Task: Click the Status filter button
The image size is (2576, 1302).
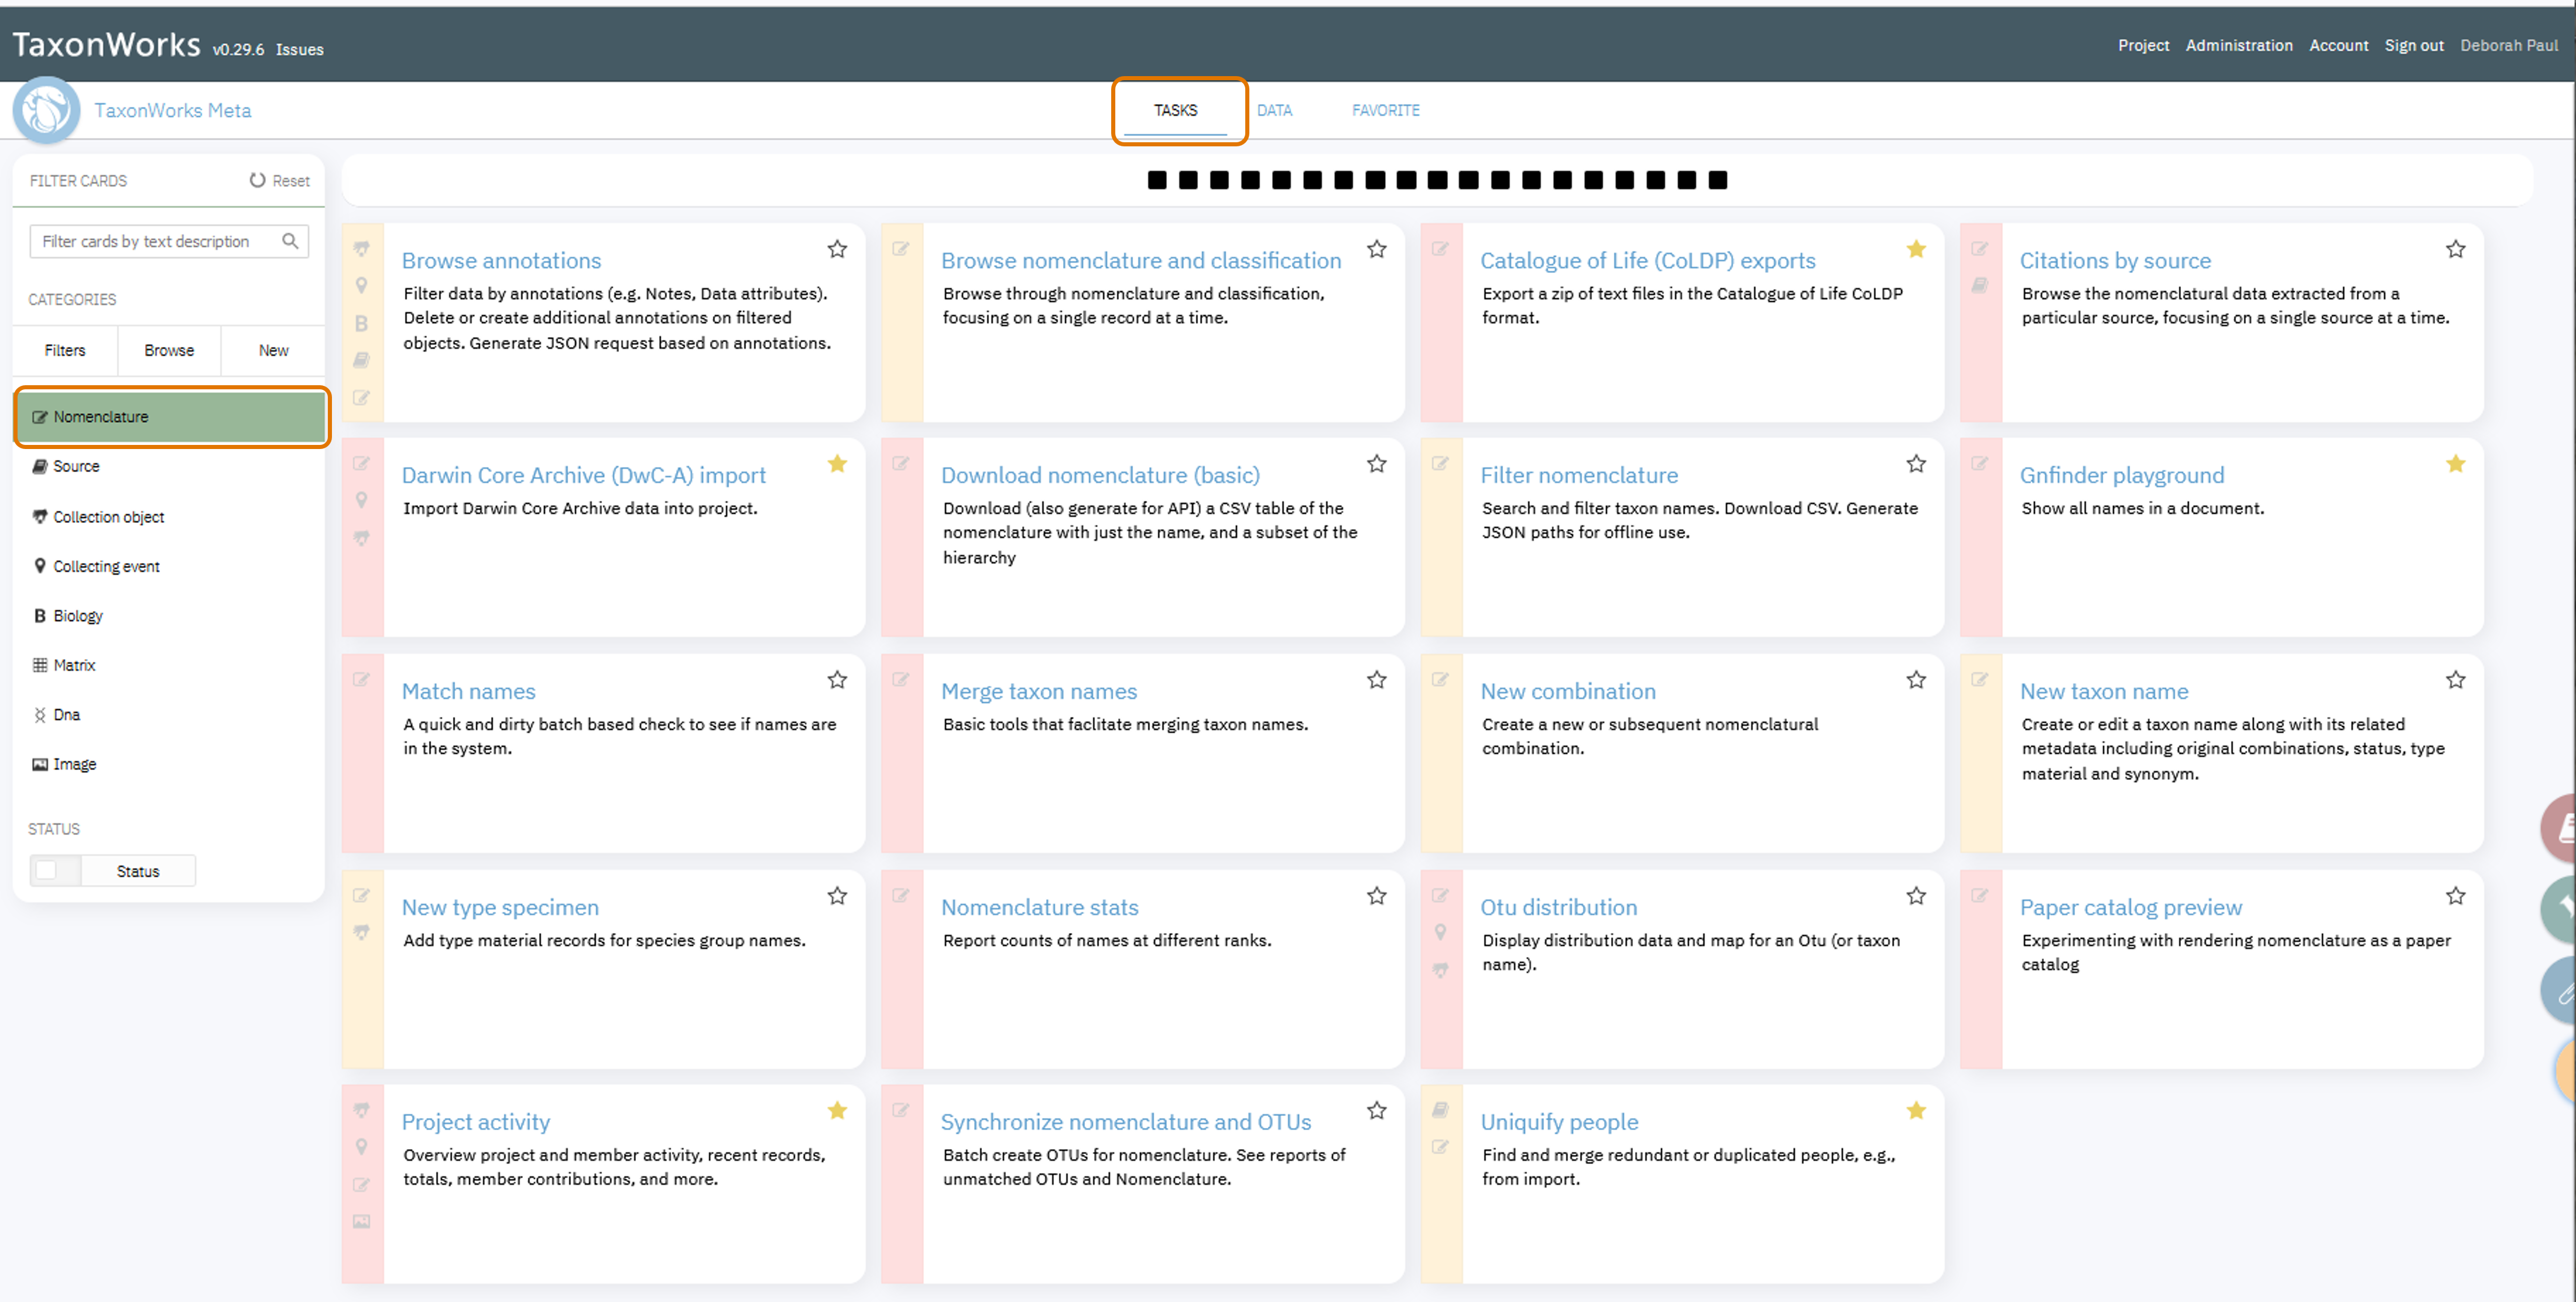Action: click(x=138, y=870)
